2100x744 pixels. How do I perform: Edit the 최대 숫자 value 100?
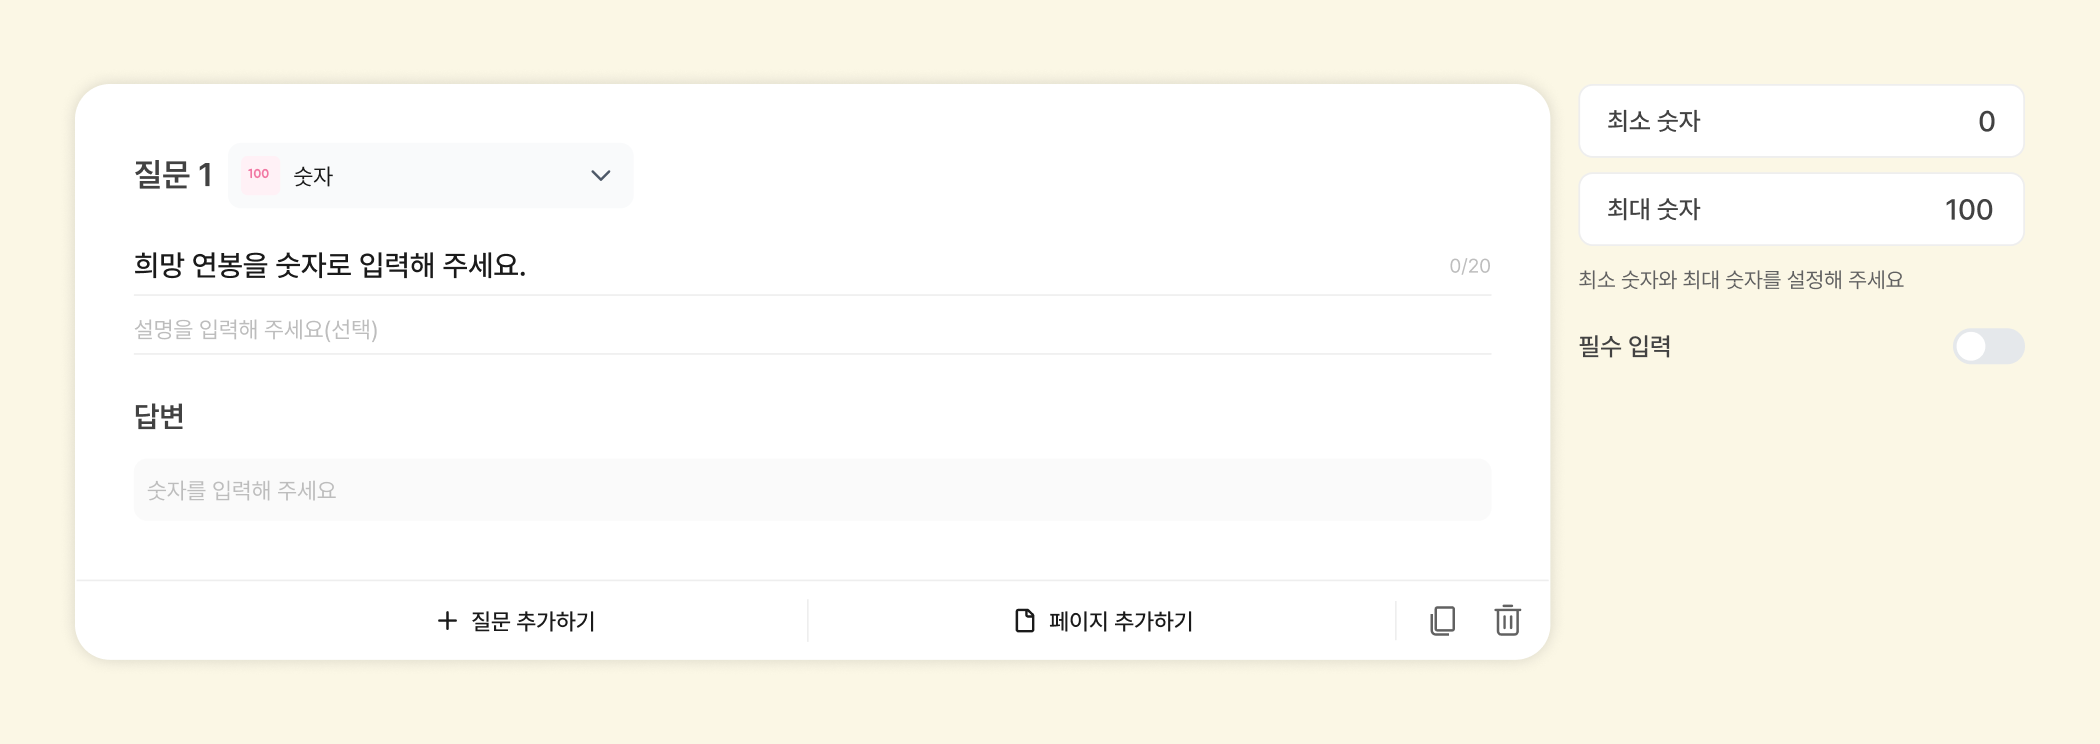tap(1968, 210)
